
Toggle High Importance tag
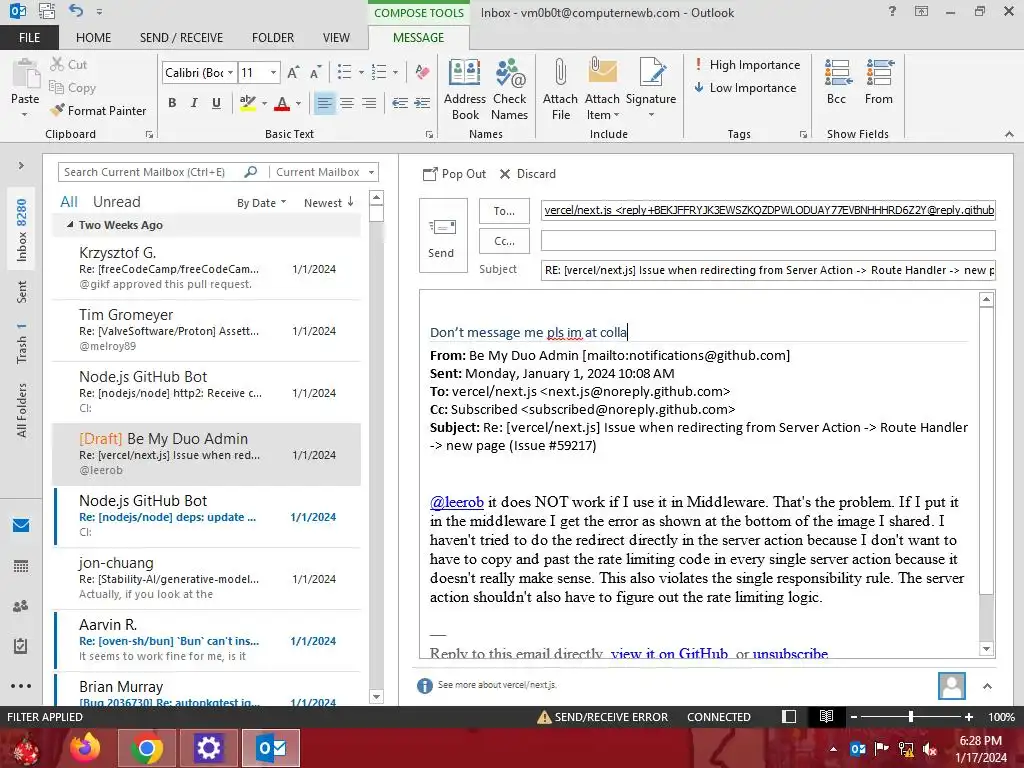click(746, 65)
